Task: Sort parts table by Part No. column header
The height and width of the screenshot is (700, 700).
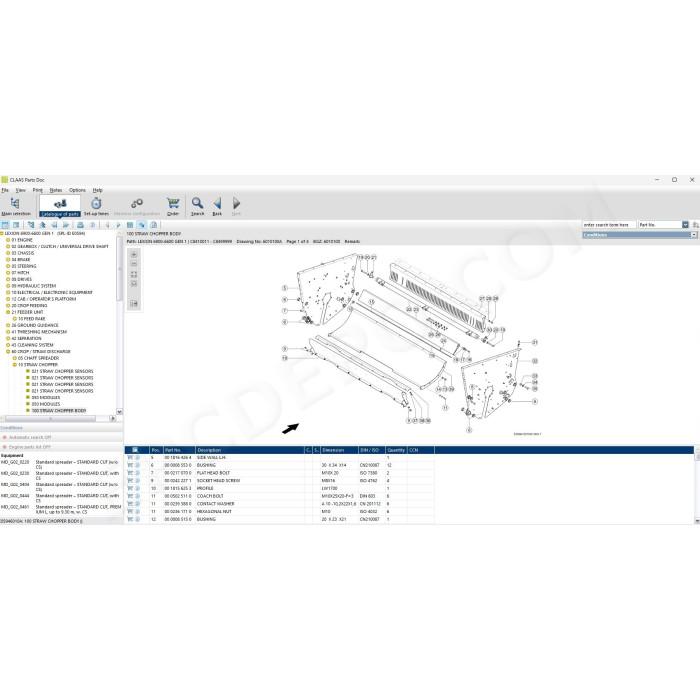Action: tap(179, 450)
